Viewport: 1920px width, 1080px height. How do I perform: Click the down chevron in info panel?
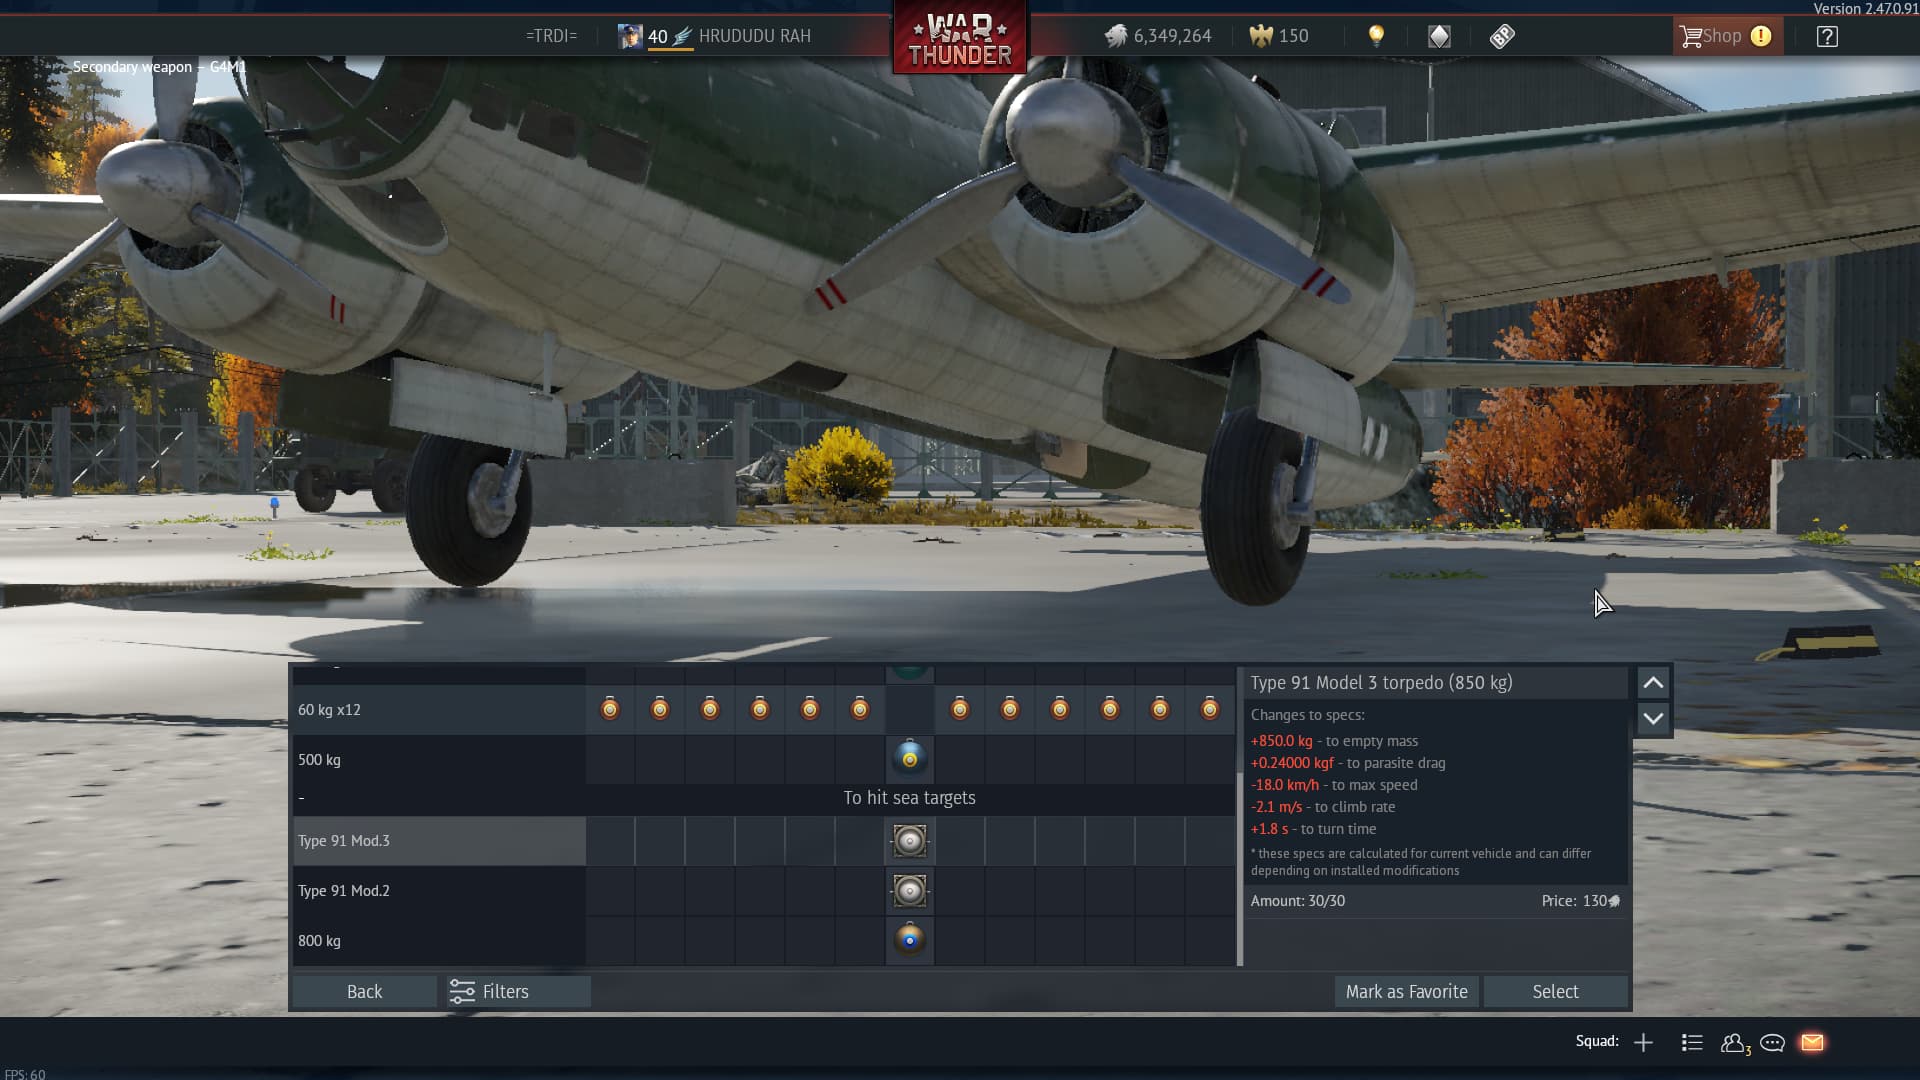(1653, 718)
